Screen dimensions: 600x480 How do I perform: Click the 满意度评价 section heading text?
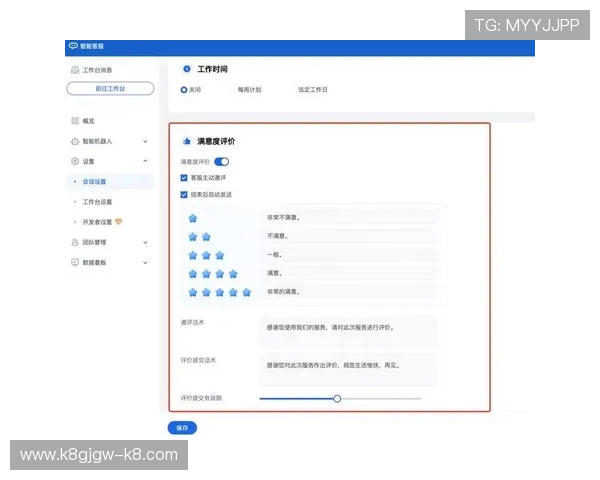point(216,141)
